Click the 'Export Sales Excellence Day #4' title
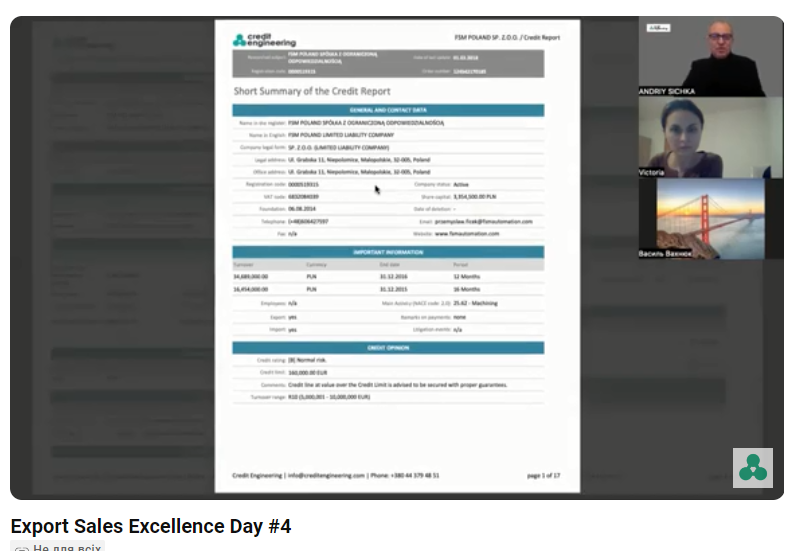The image size is (793, 551). tap(151, 526)
